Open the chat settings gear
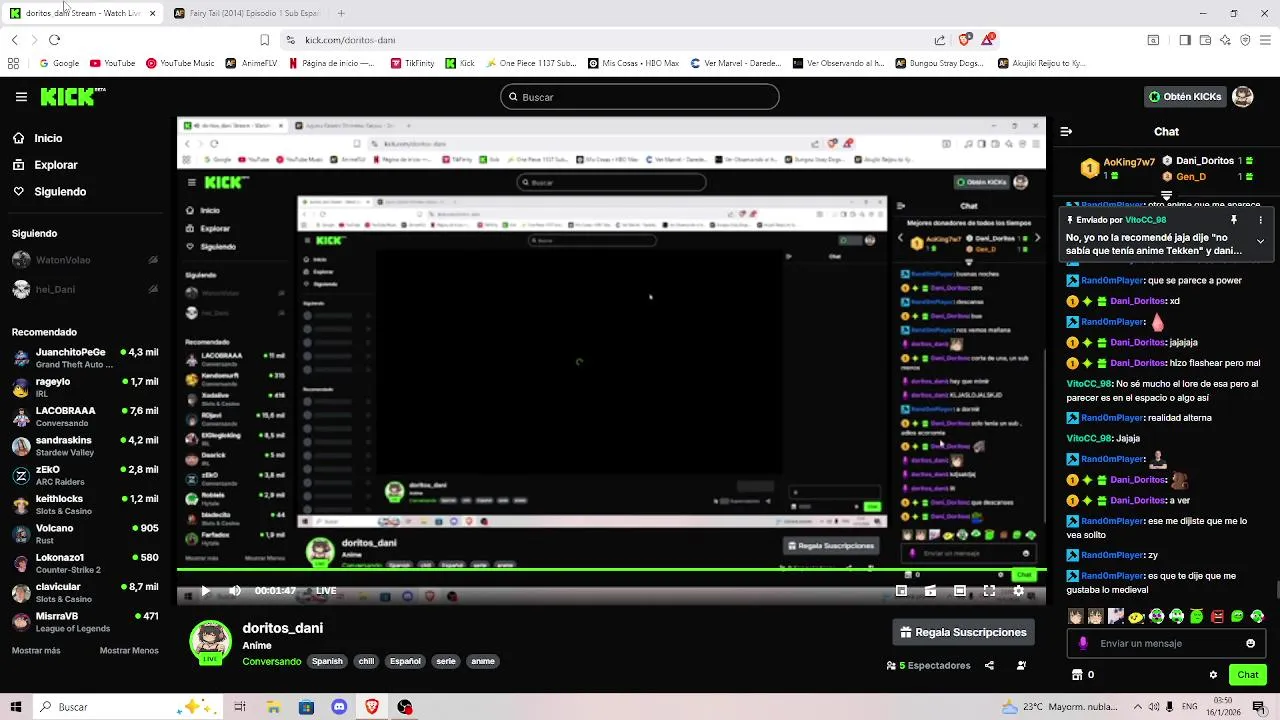 click(1213, 675)
